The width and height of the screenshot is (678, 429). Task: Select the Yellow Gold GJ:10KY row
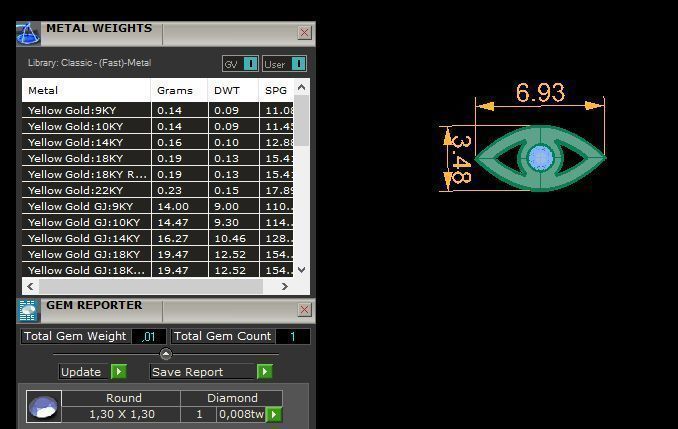157,222
